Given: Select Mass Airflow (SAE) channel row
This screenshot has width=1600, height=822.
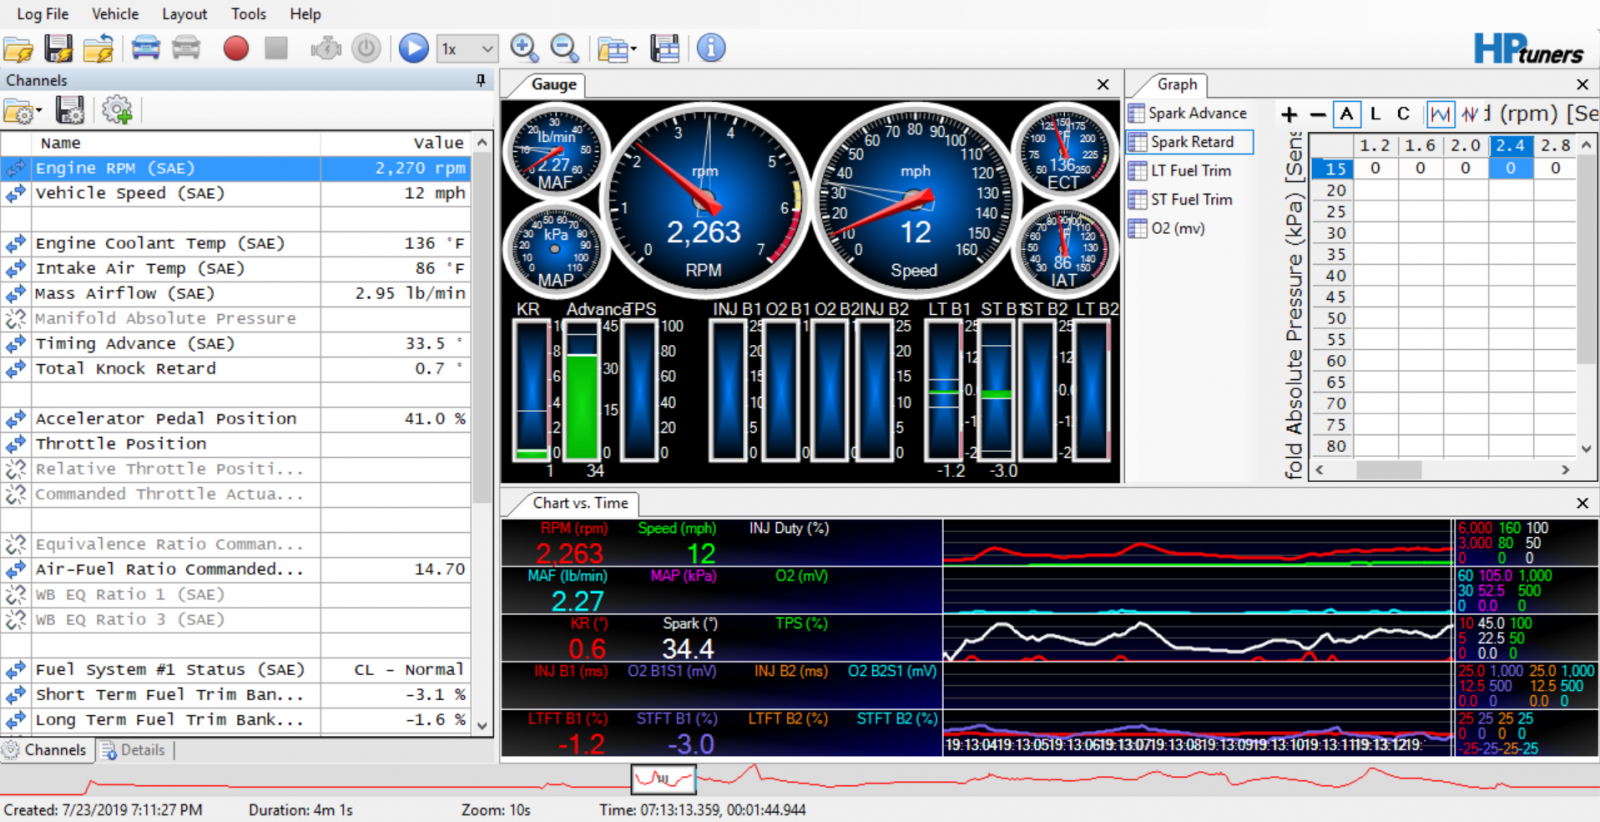Looking at the screenshot, I should (236, 293).
